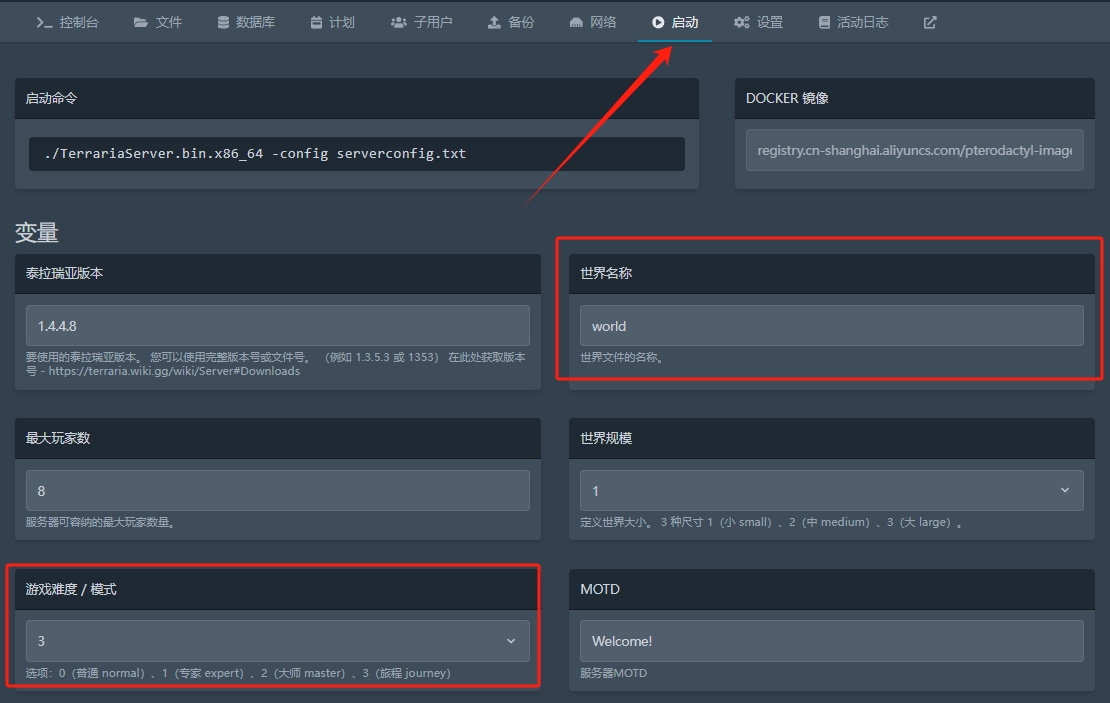
Task: Open the 启动 startup tab
Action: pos(675,22)
